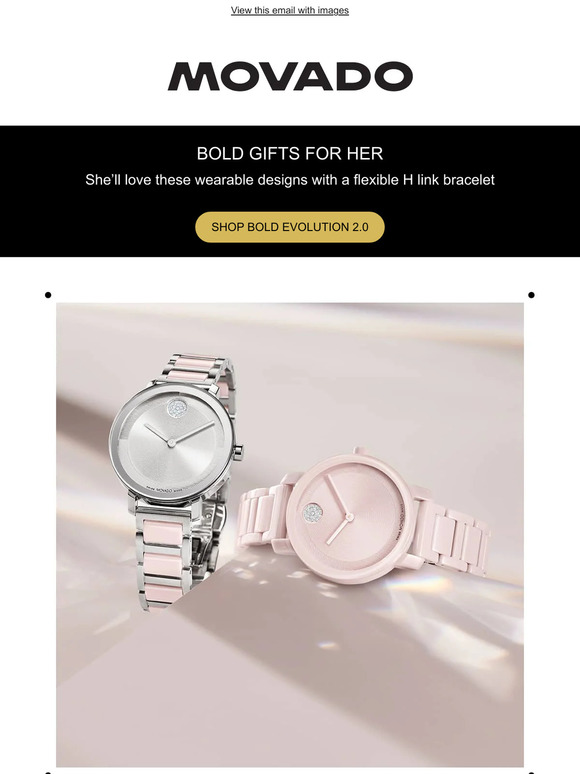
Task: Click the pink bracelet left of the pink dial
Action: 263,517
